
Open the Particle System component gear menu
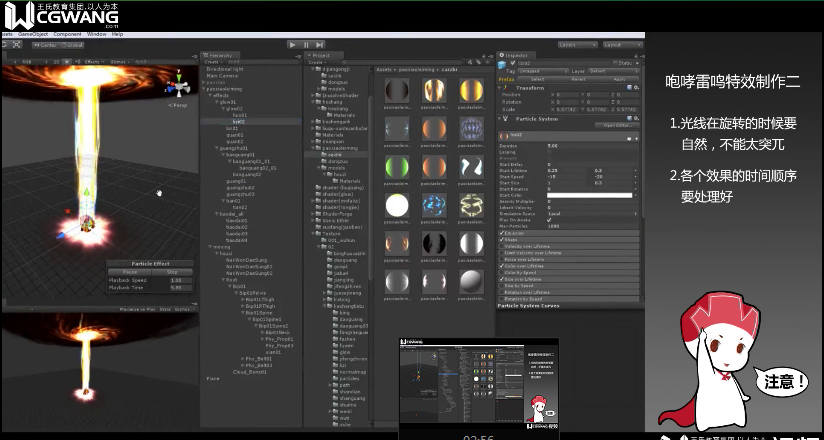(636, 119)
